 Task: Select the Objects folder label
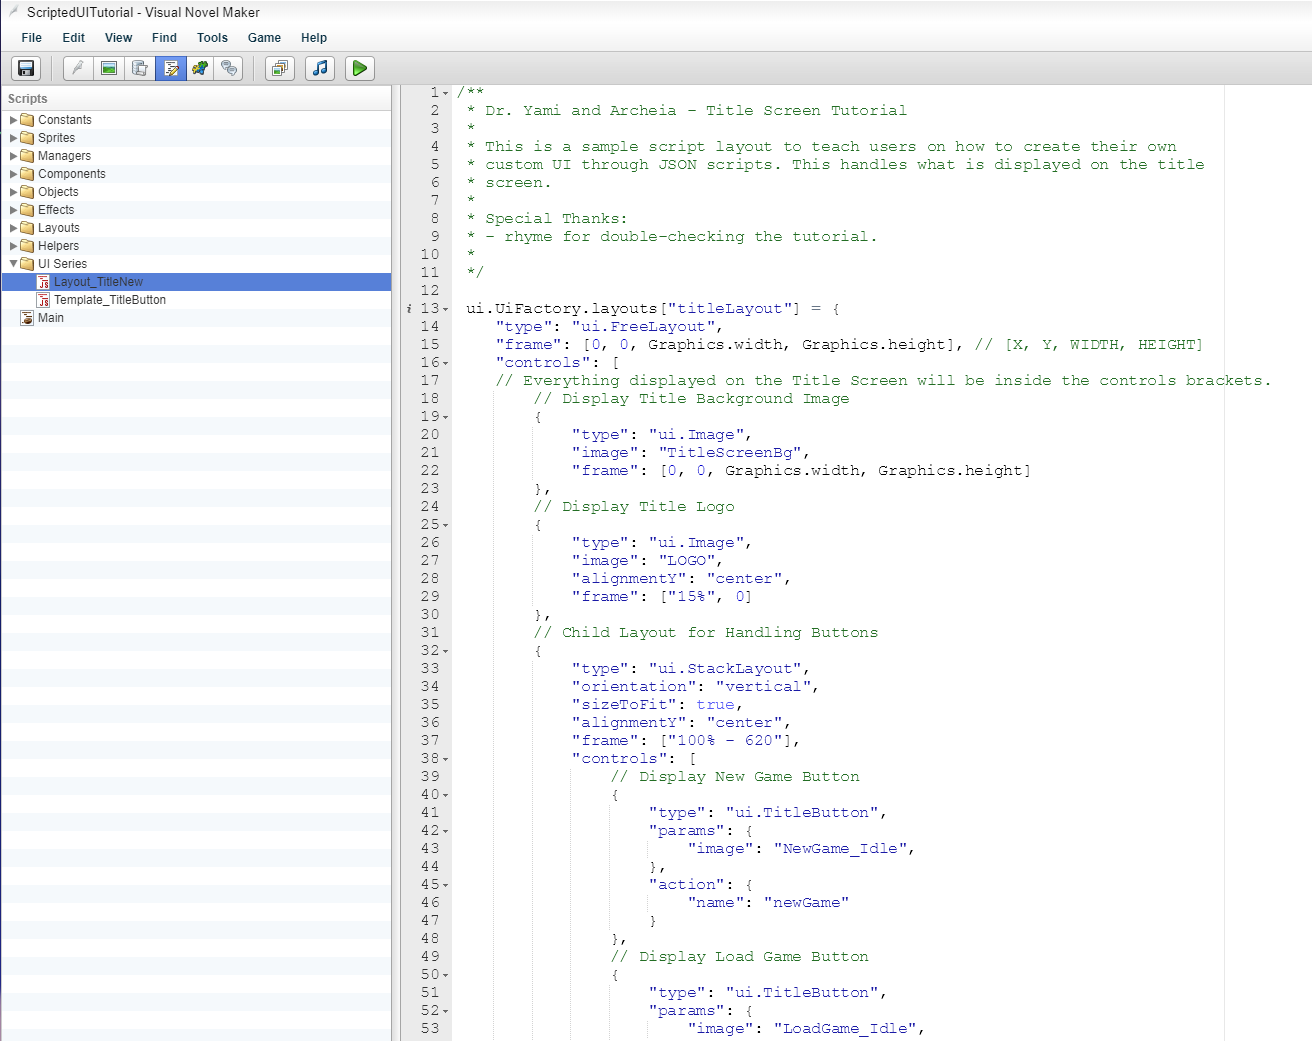click(x=58, y=192)
